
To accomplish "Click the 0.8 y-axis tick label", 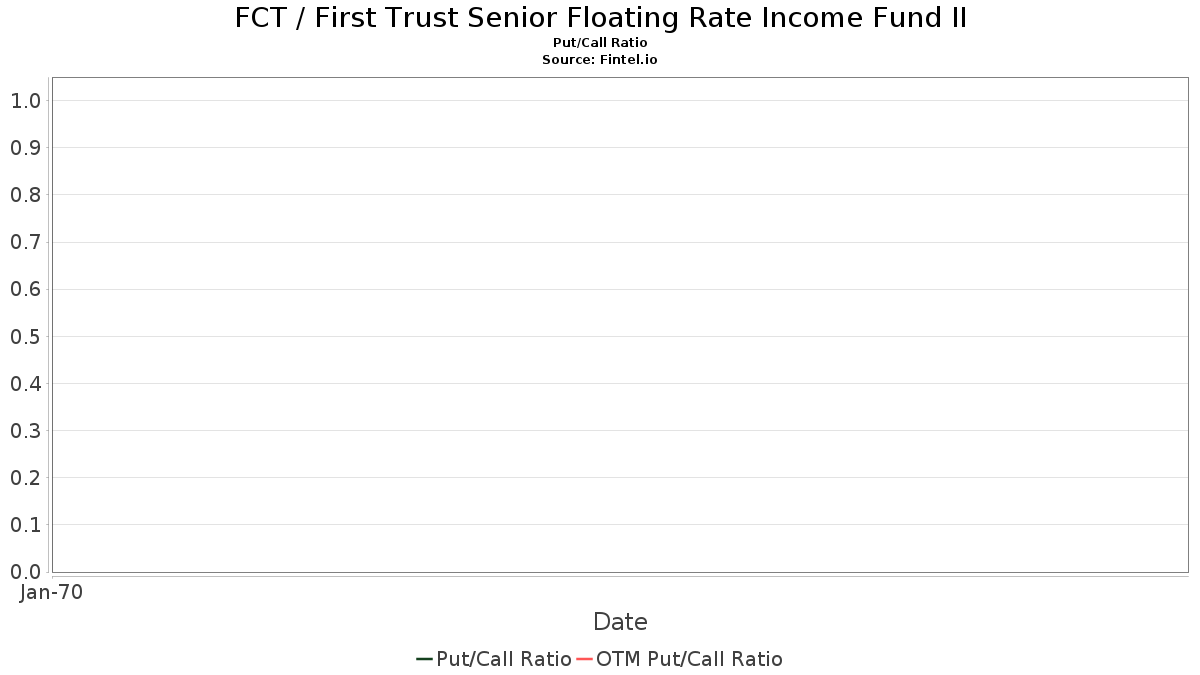I will [26, 195].
